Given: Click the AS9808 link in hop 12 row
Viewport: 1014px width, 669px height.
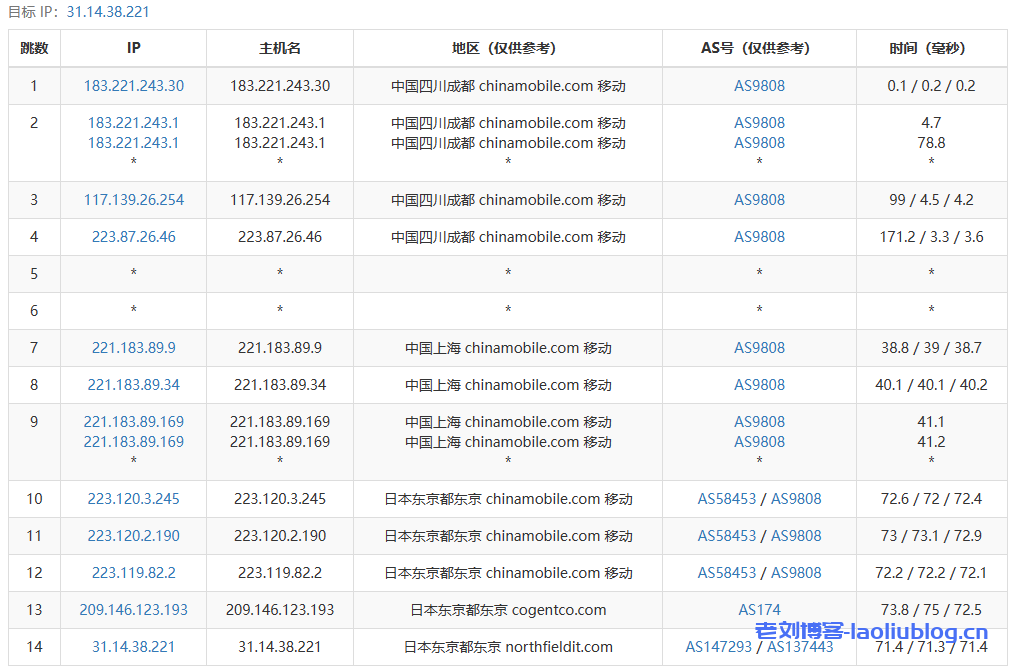Looking at the screenshot, I should (x=796, y=573).
